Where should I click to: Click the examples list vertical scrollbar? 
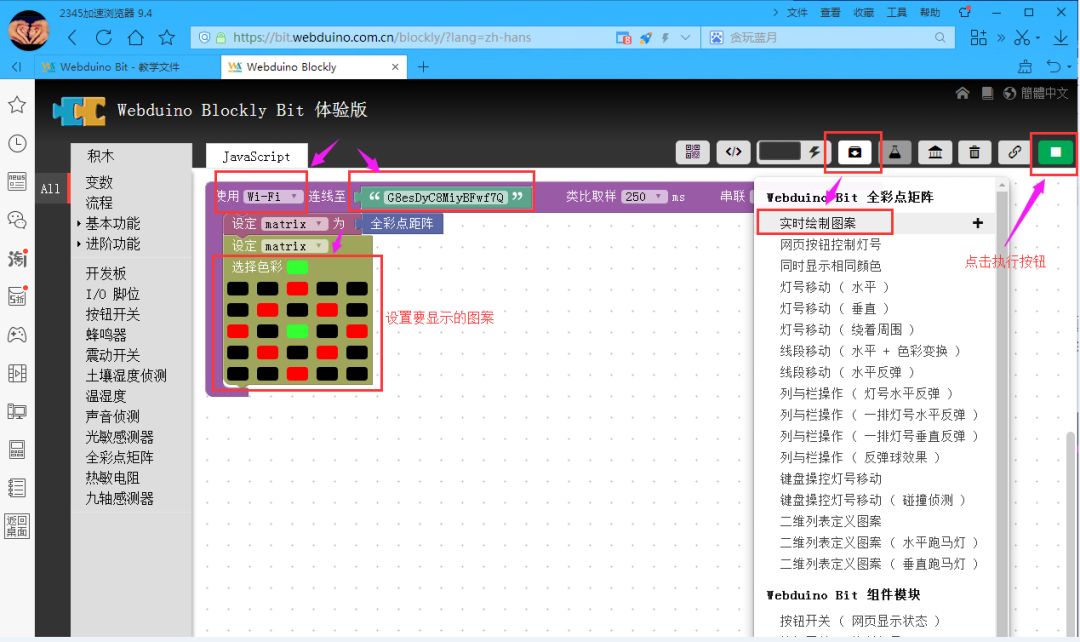click(x=1001, y=406)
